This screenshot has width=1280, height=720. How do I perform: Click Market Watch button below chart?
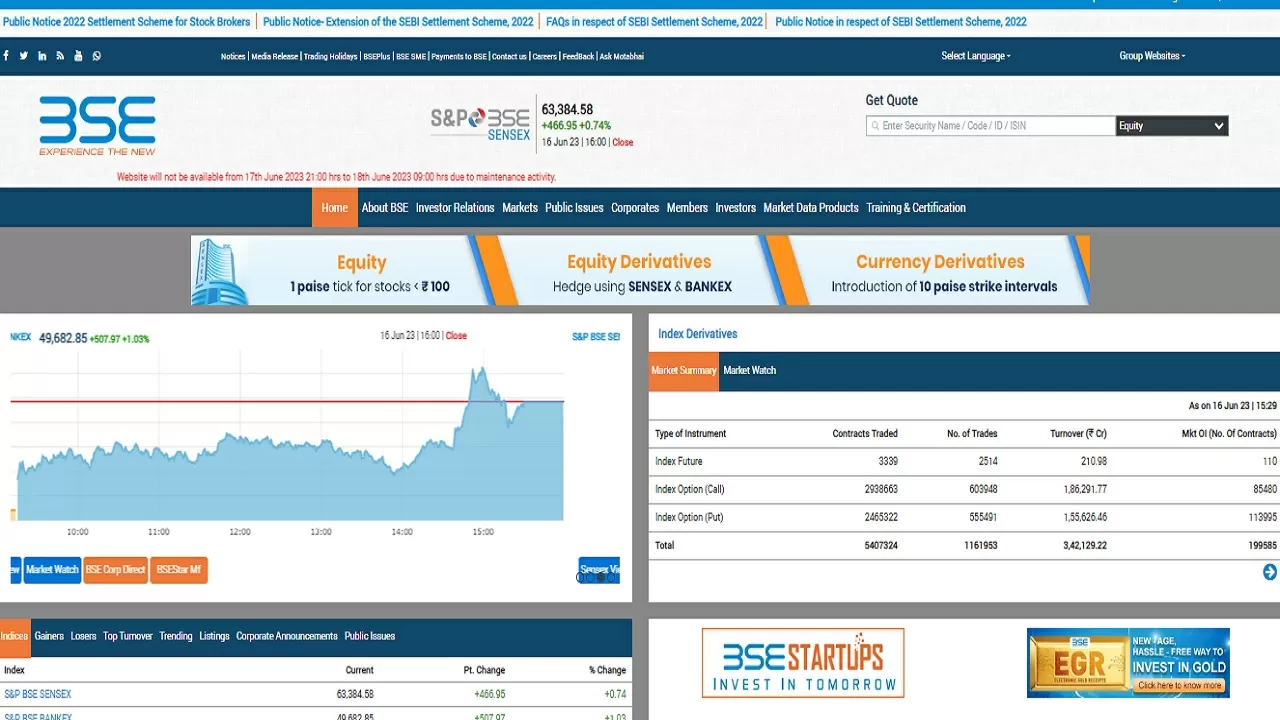tap(52, 570)
